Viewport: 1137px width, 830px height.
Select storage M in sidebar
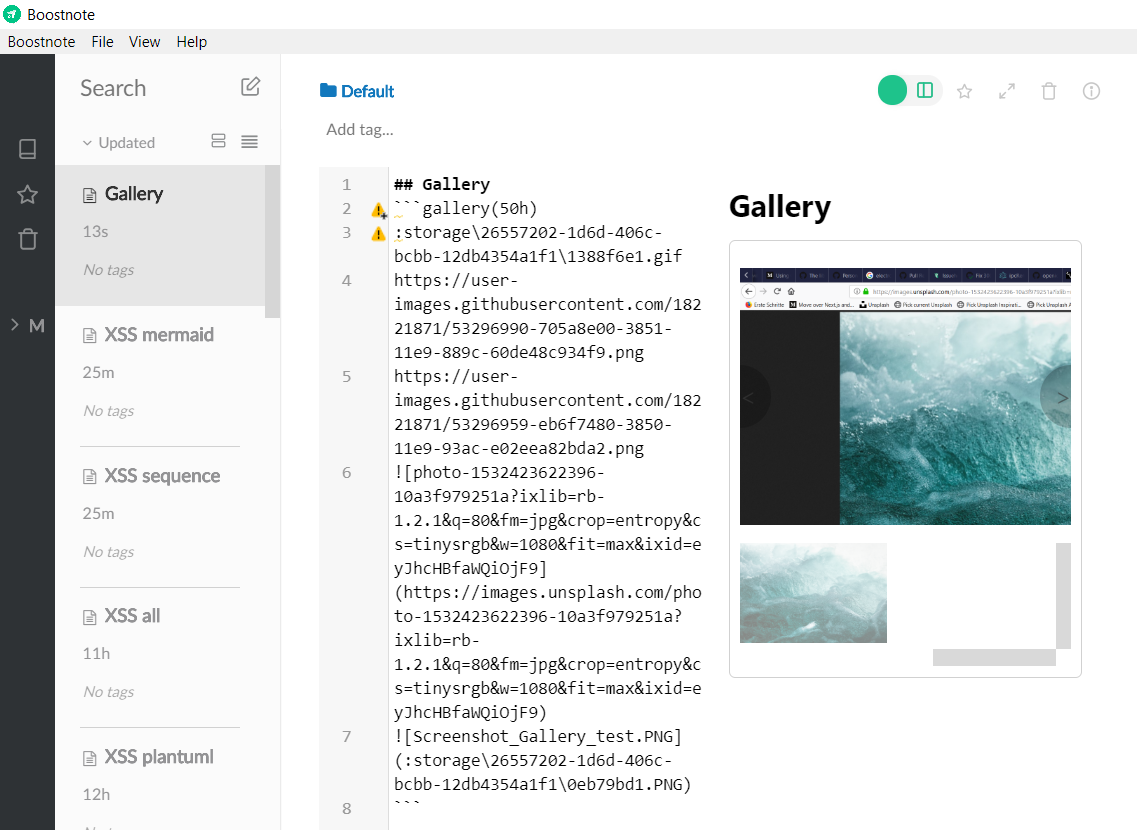37,325
